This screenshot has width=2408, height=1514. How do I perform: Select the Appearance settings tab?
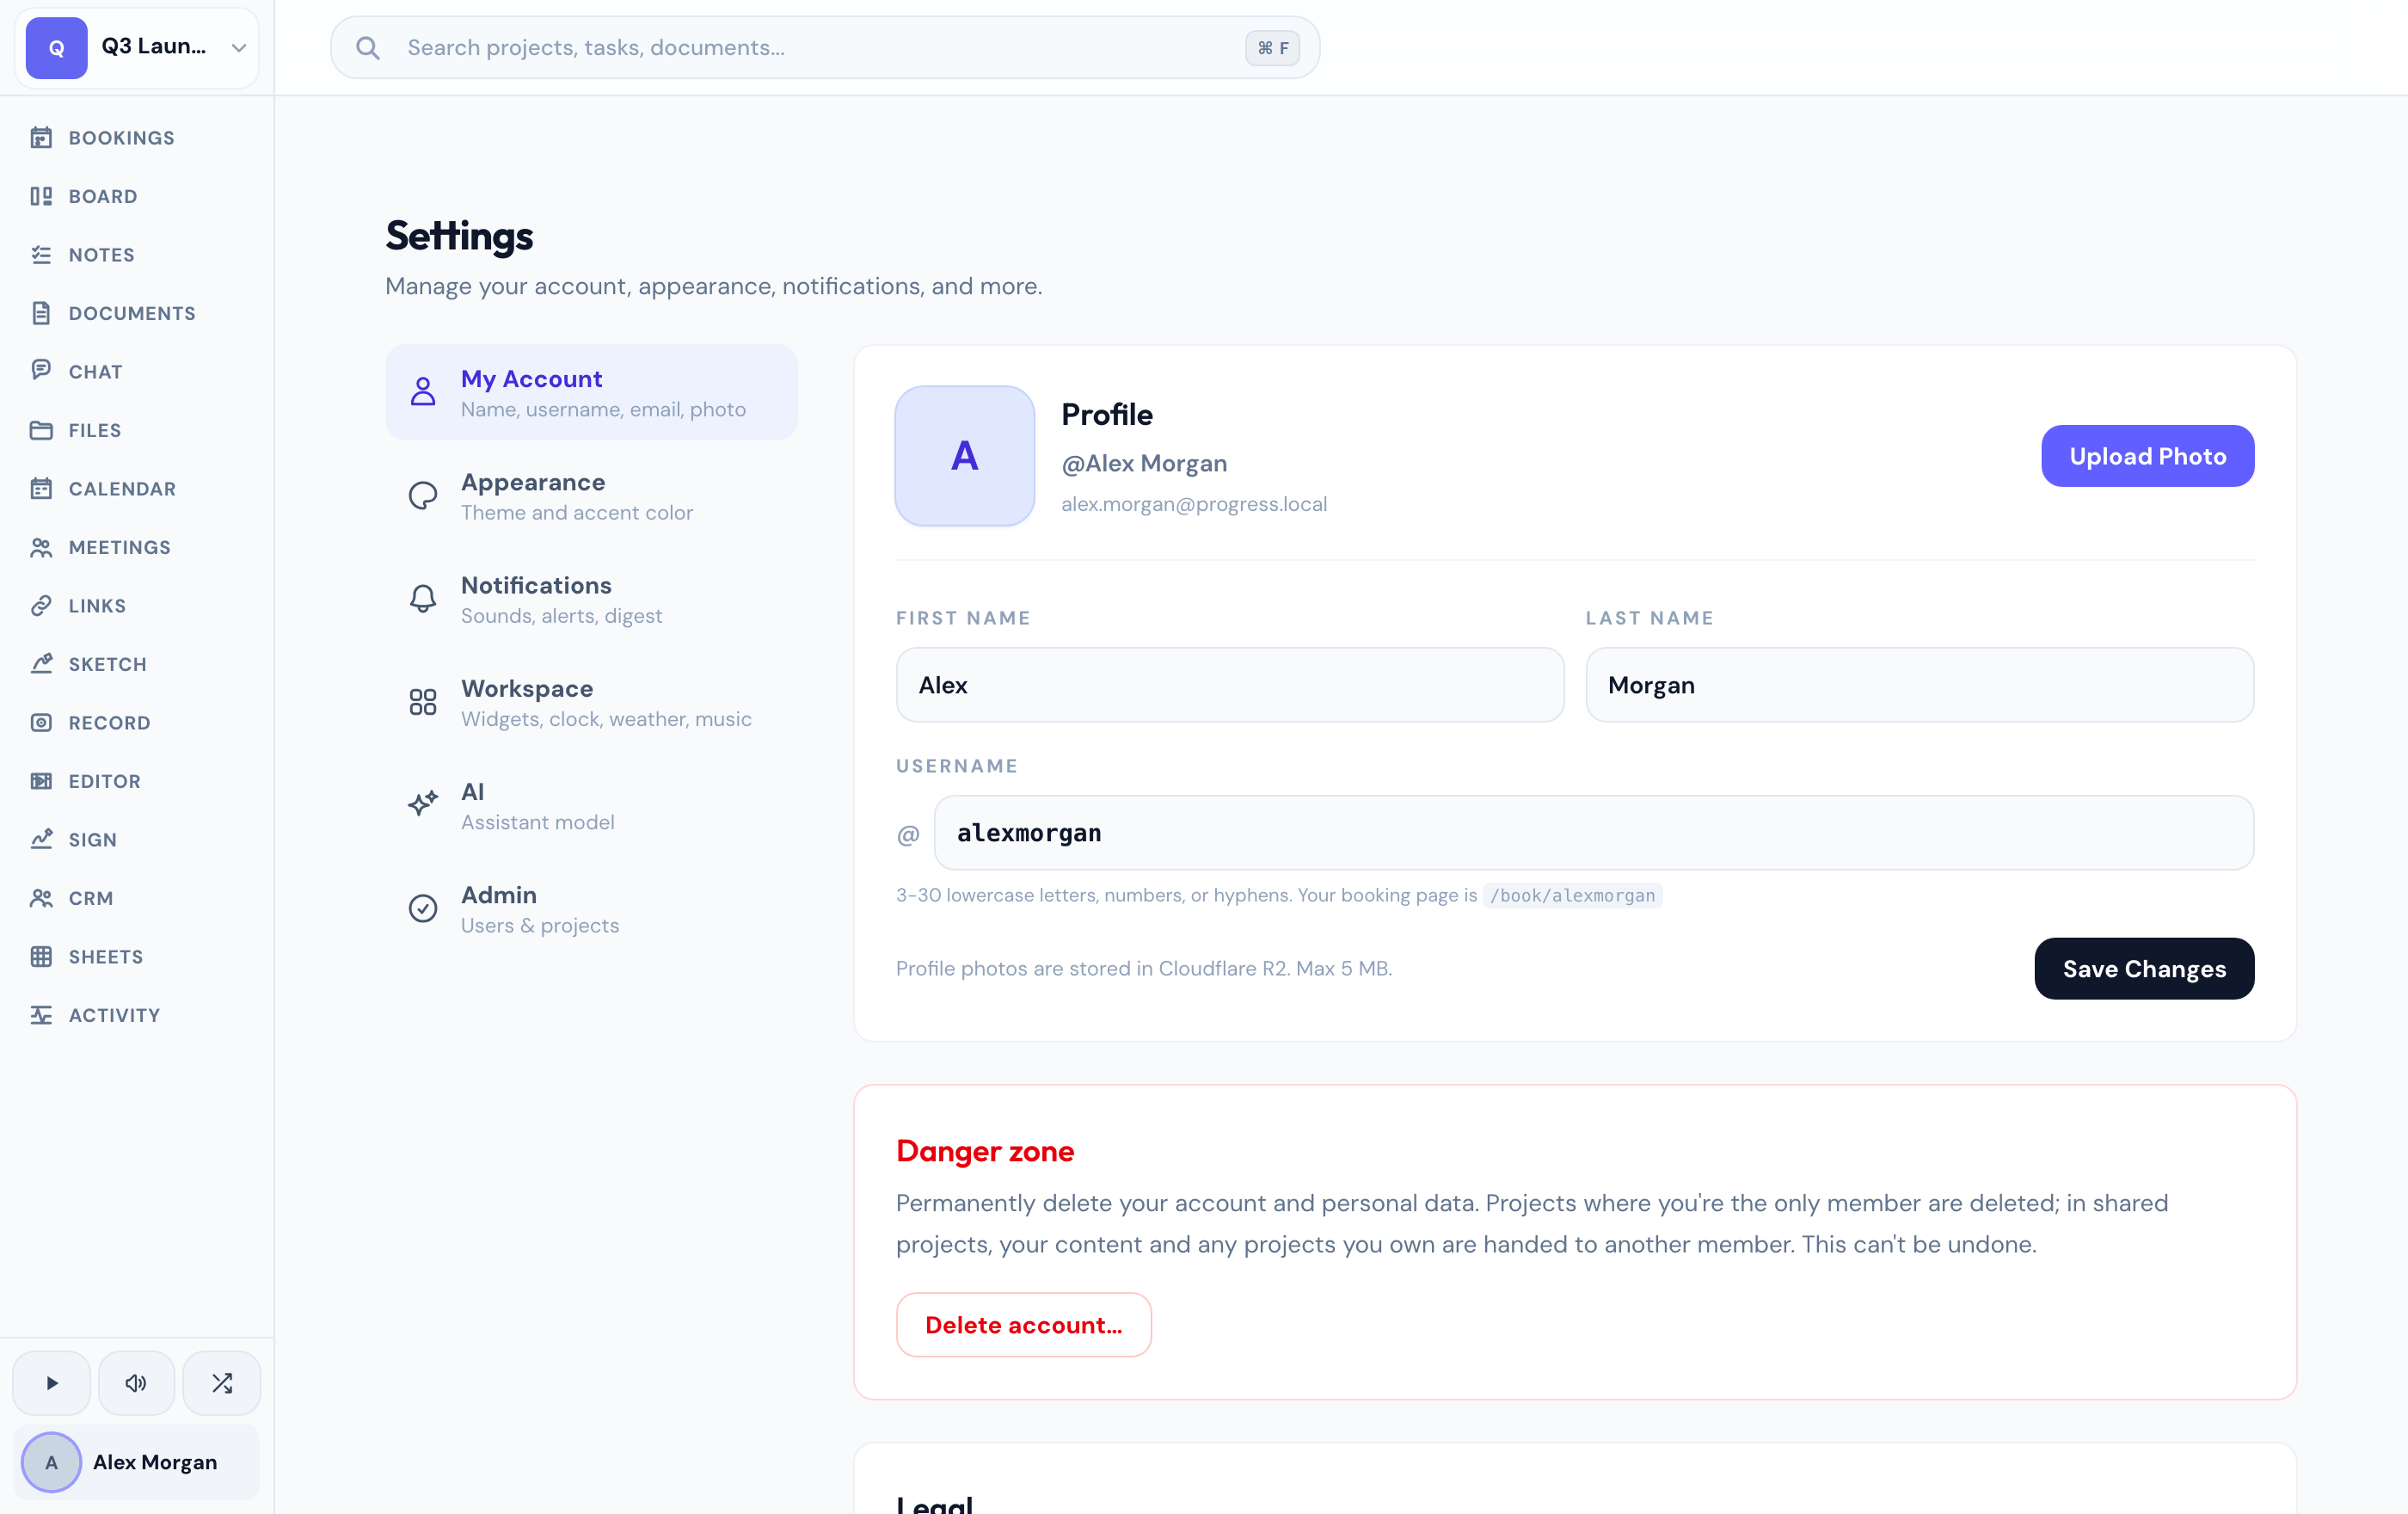click(x=591, y=496)
